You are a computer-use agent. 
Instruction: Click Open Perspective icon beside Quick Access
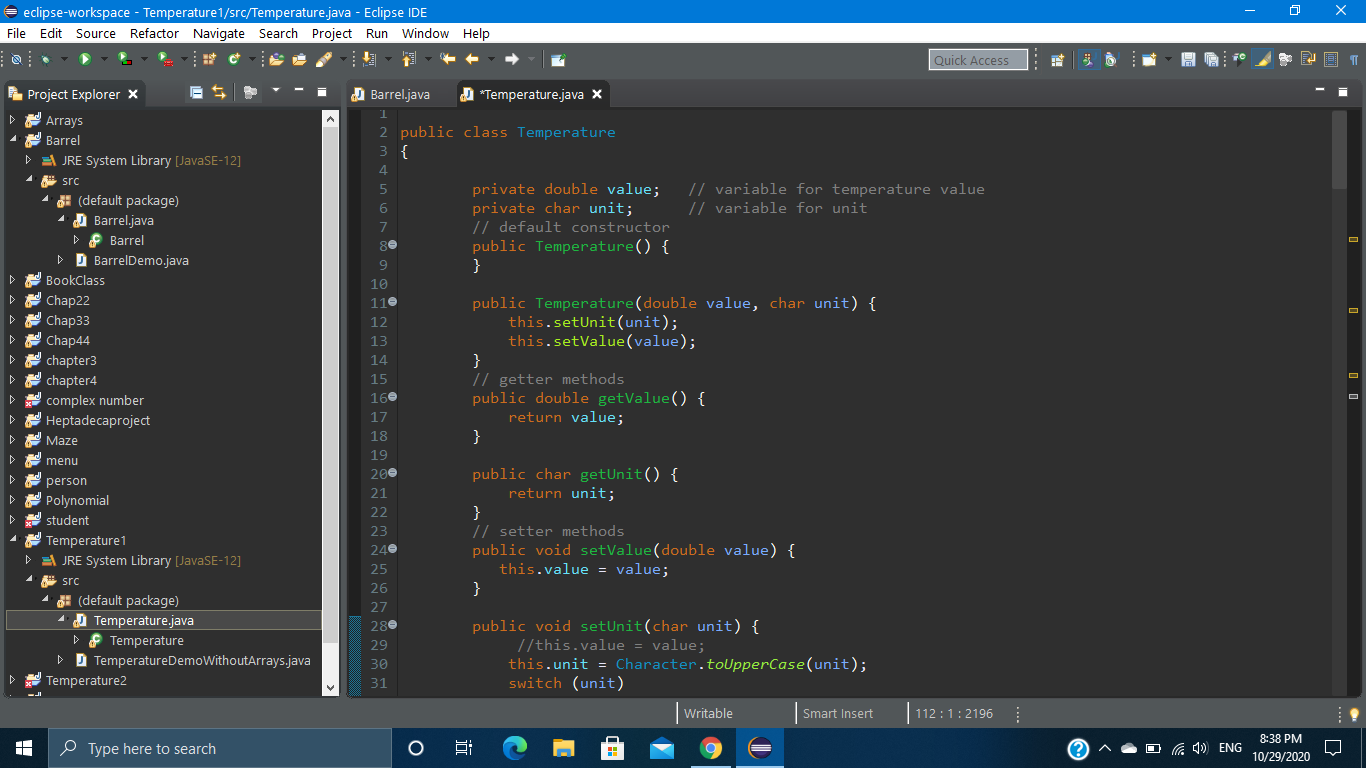1058,60
